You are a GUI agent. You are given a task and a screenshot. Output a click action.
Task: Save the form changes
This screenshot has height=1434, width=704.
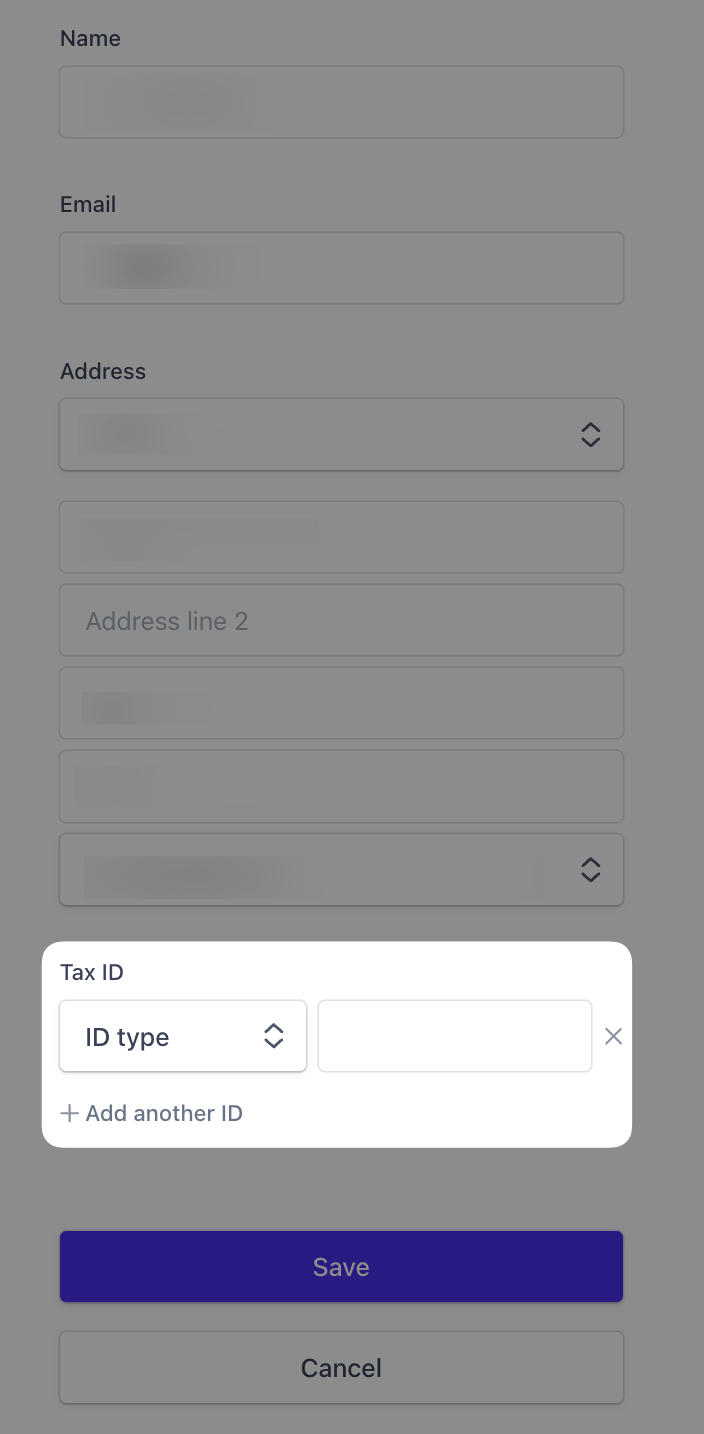tap(341, 1266)
